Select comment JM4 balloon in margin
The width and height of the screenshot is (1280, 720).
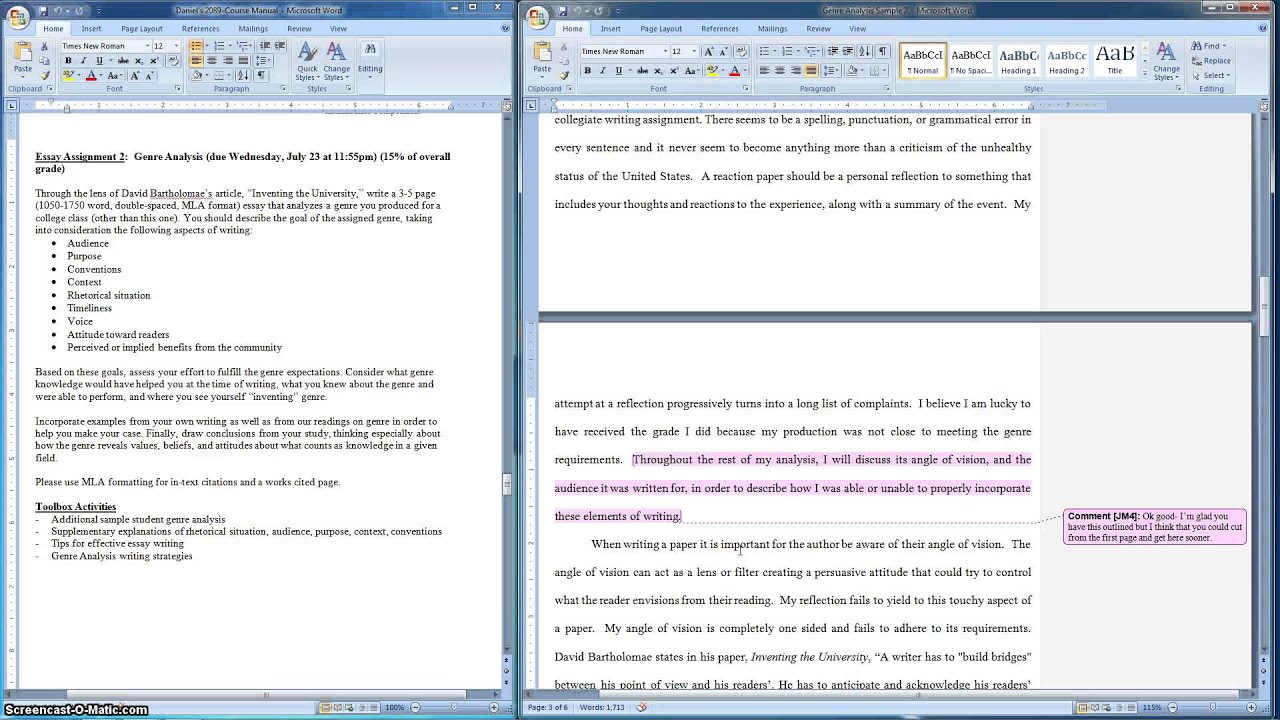(1155, 527)
